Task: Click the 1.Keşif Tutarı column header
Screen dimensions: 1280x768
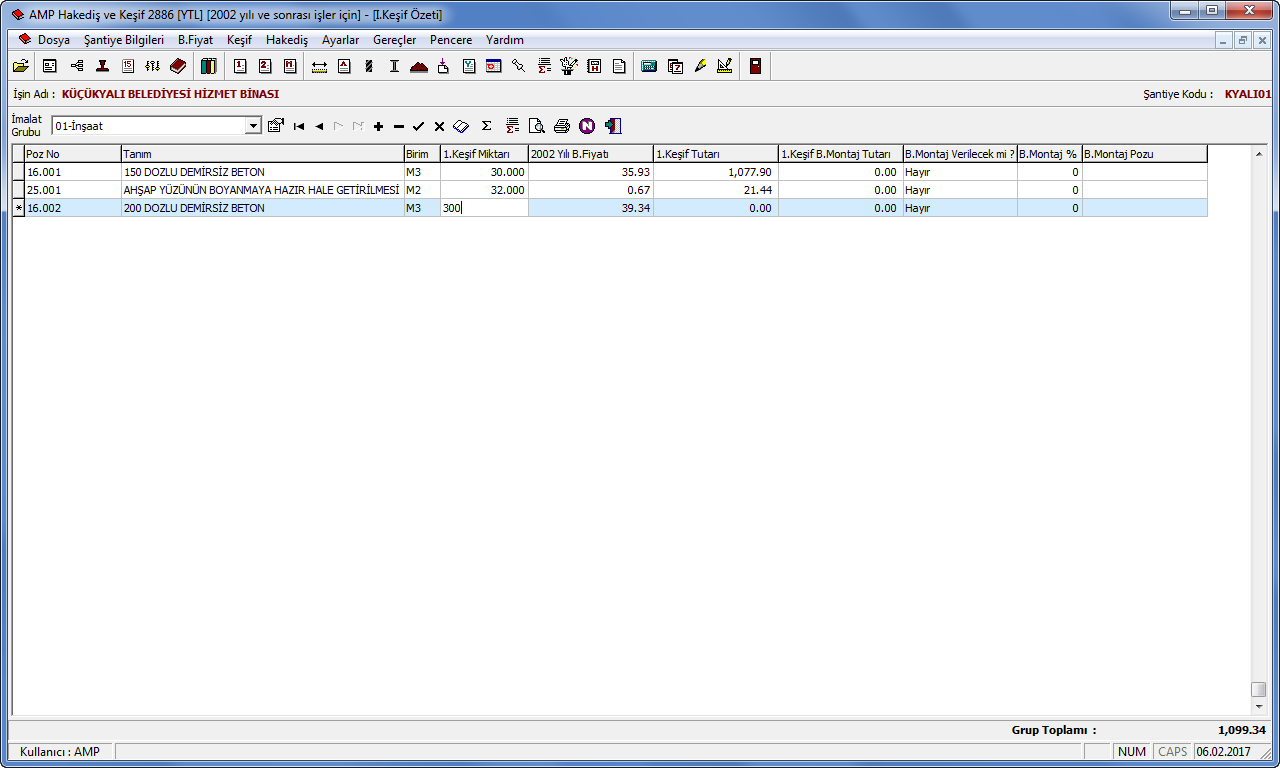Action: 715,154
